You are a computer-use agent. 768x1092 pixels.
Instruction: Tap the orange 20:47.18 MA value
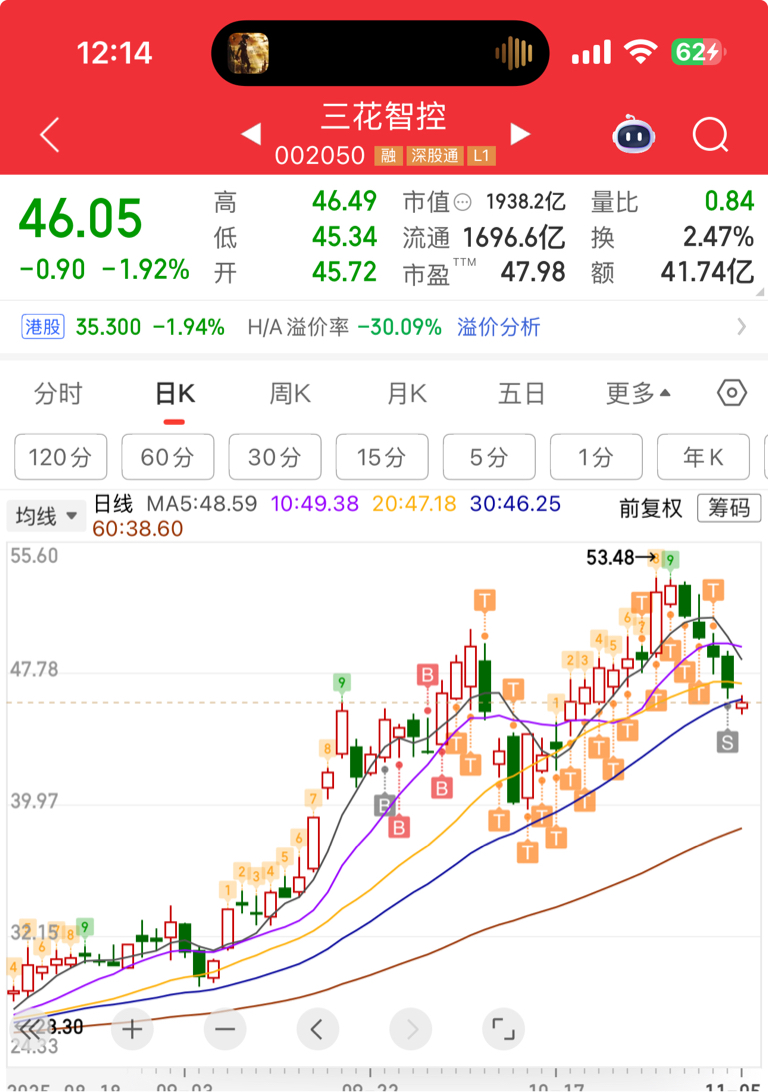414,504
